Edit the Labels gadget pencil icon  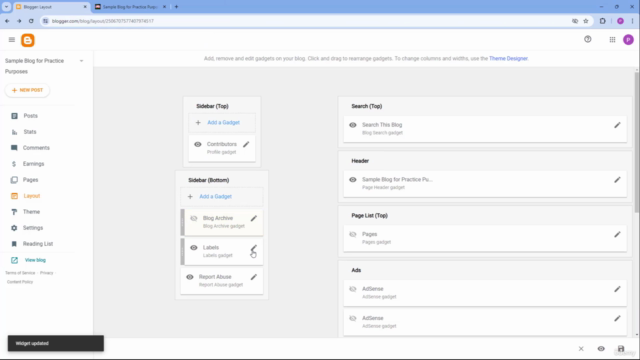click(253, 248)
